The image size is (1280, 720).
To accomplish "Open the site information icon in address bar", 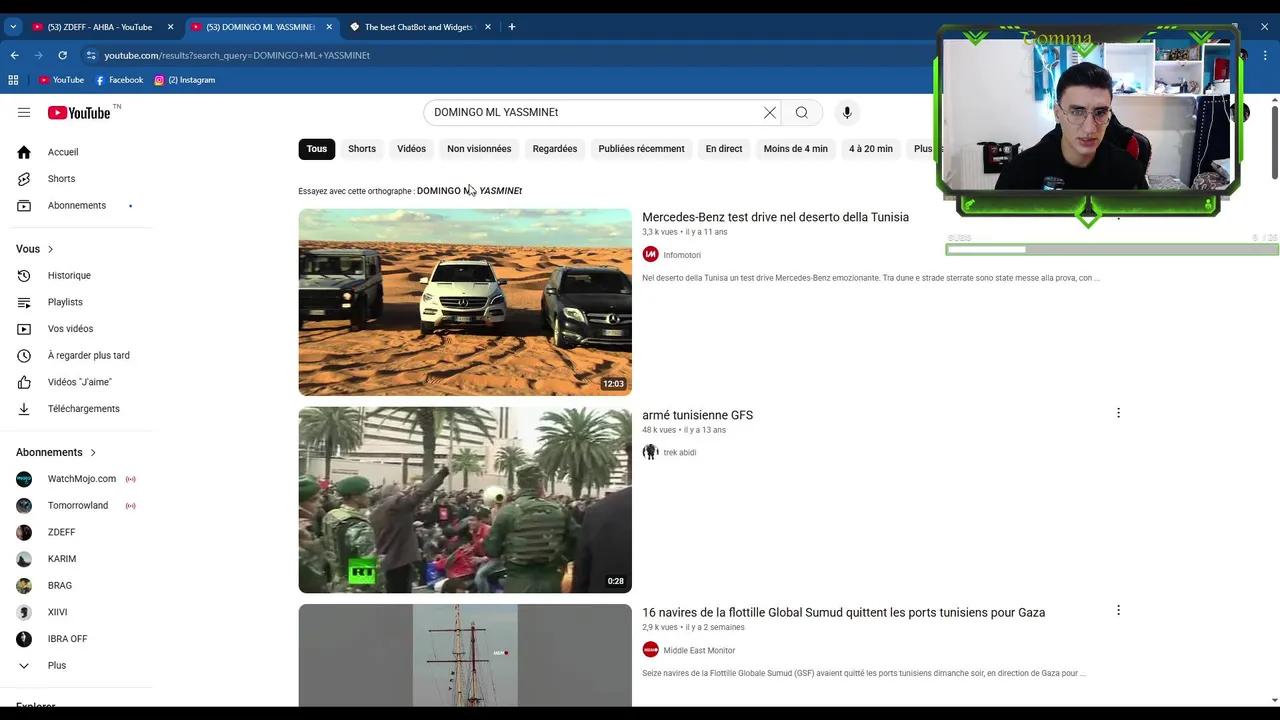I will pyautogui.click(x=90, y=55).
